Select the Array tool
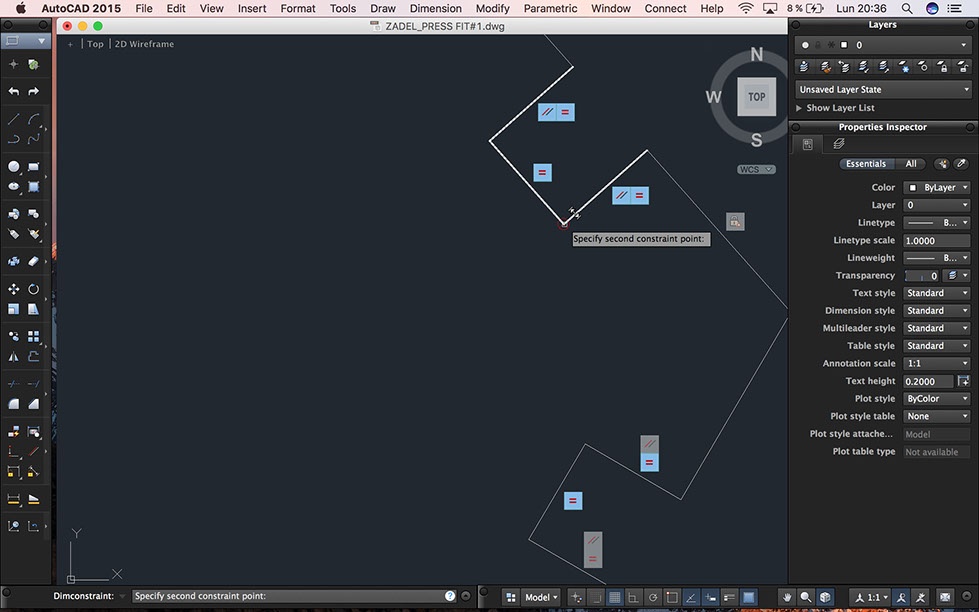 [x=34, y=337]
